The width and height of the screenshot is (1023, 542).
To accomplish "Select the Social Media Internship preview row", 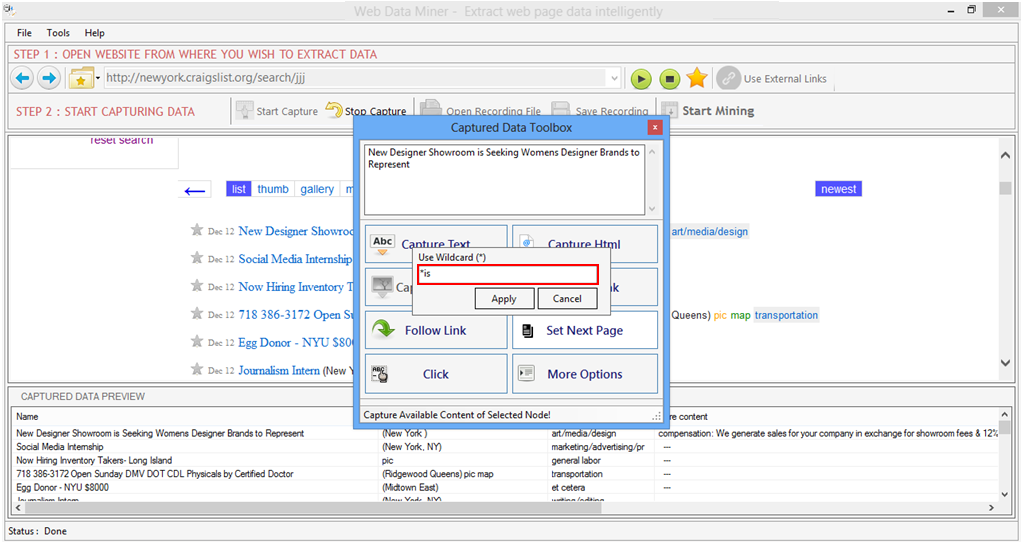I will coord(60,447).
